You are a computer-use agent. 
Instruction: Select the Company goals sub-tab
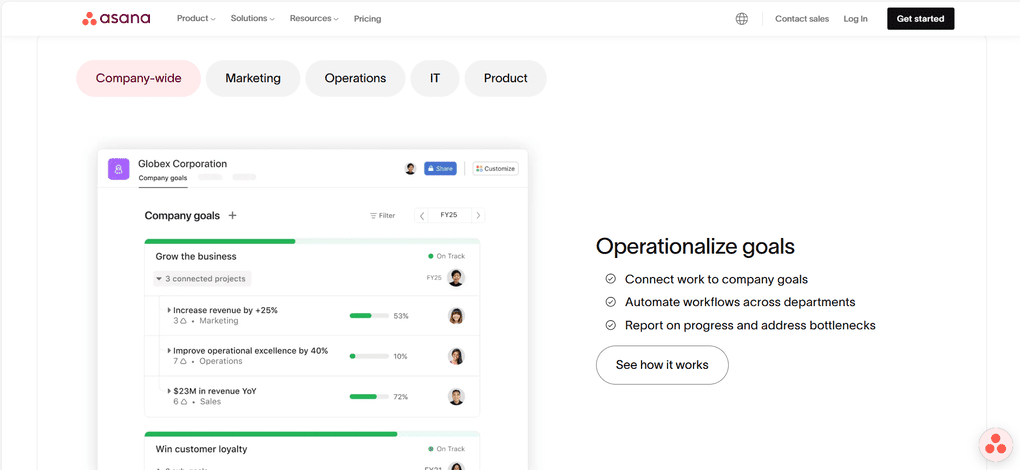(x=163, y=178)
